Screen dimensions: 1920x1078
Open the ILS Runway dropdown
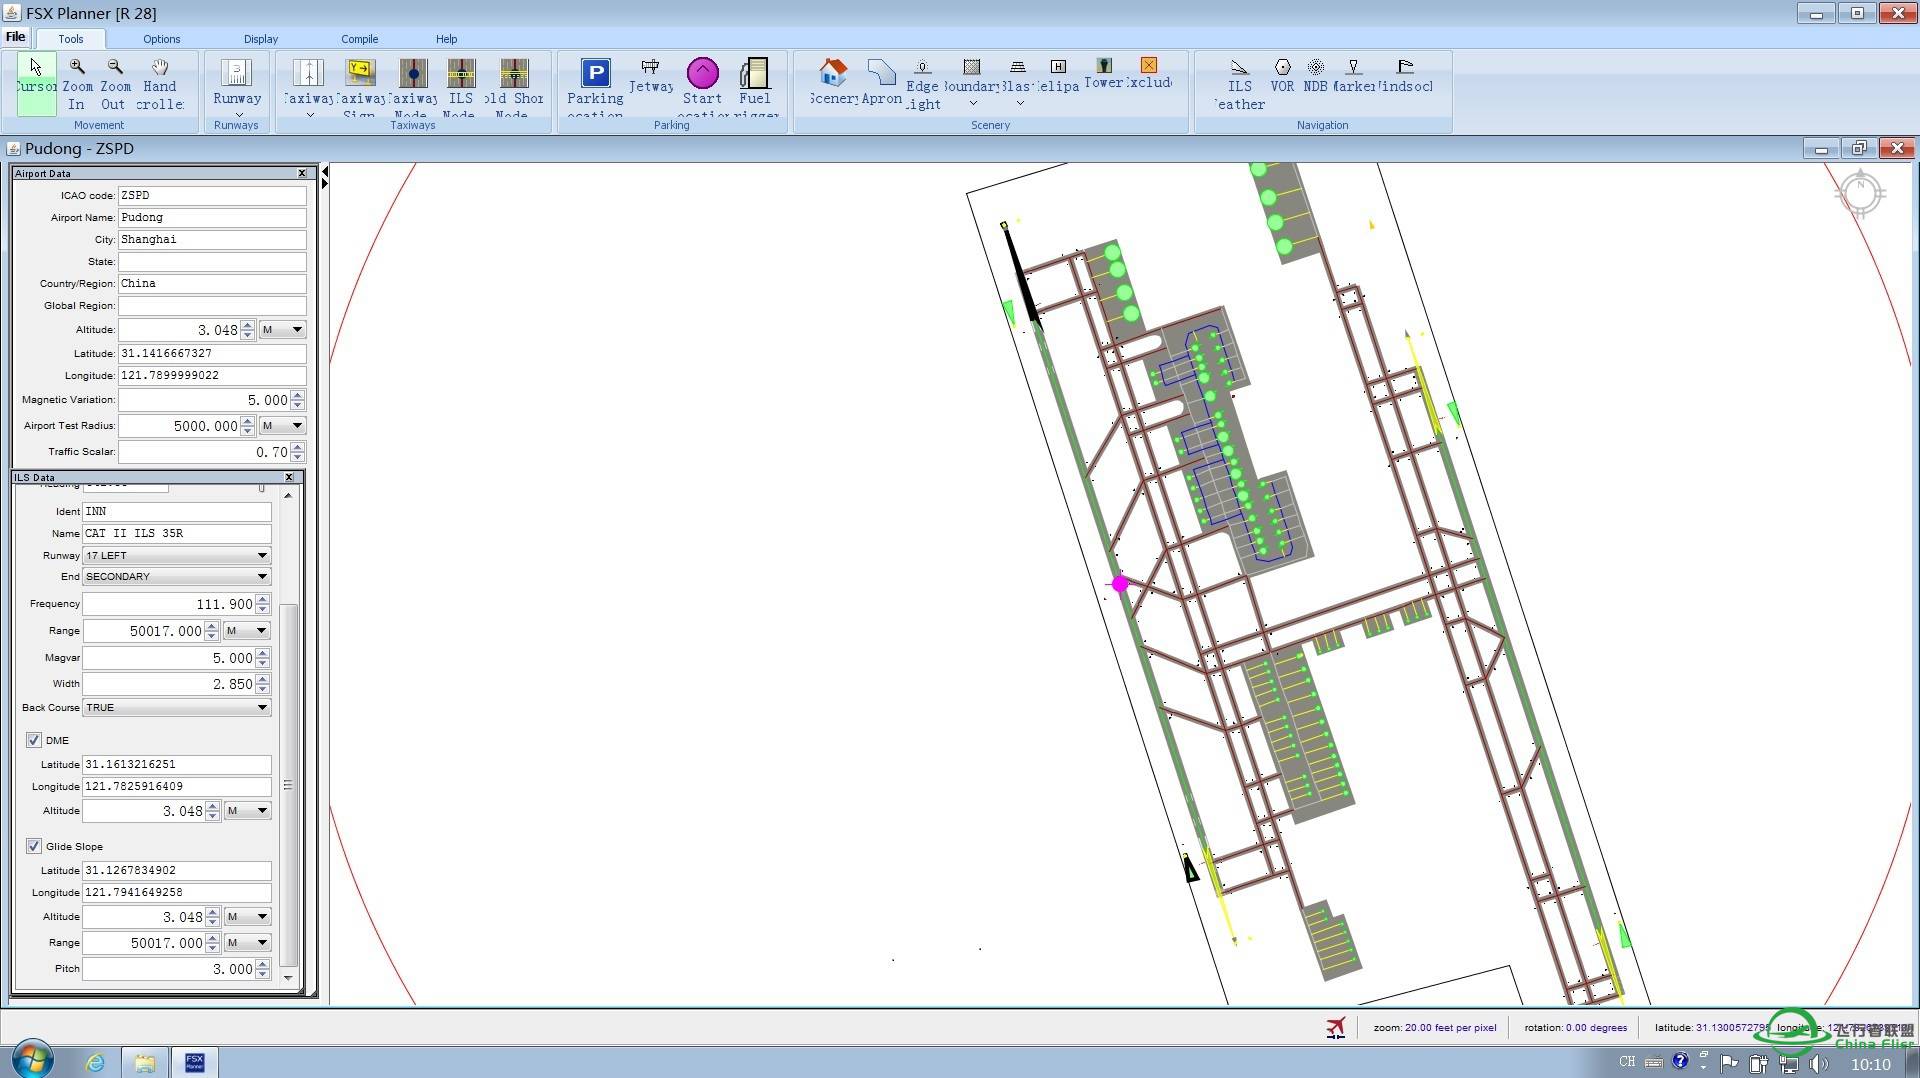[x=177, y=555]
